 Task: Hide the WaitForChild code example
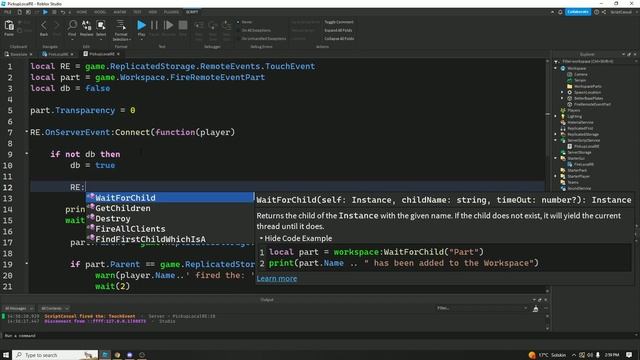click(296, 238)
